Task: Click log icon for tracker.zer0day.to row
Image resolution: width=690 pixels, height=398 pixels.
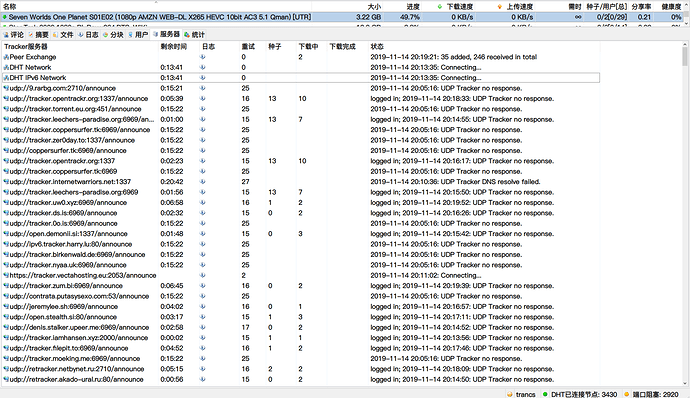Action: click(203, 140)
